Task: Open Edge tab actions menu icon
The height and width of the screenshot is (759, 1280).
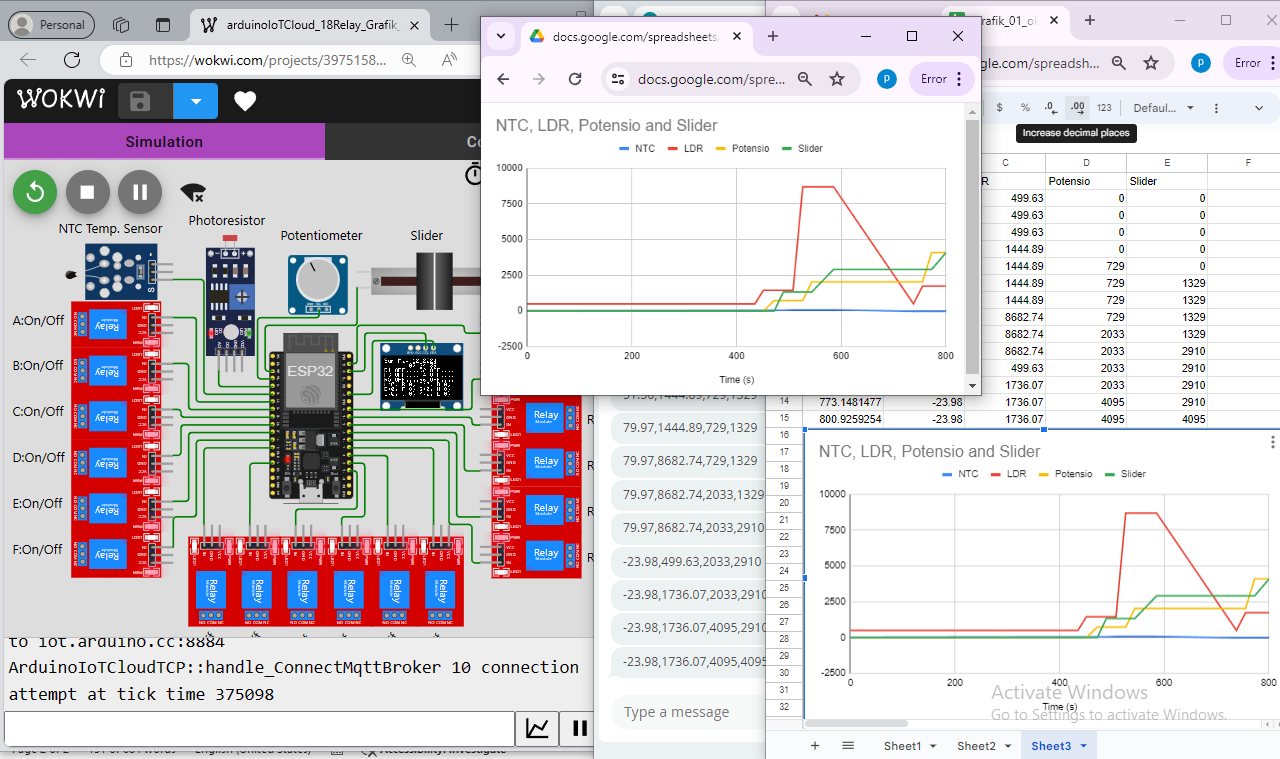Action: [x=162, y=25]
